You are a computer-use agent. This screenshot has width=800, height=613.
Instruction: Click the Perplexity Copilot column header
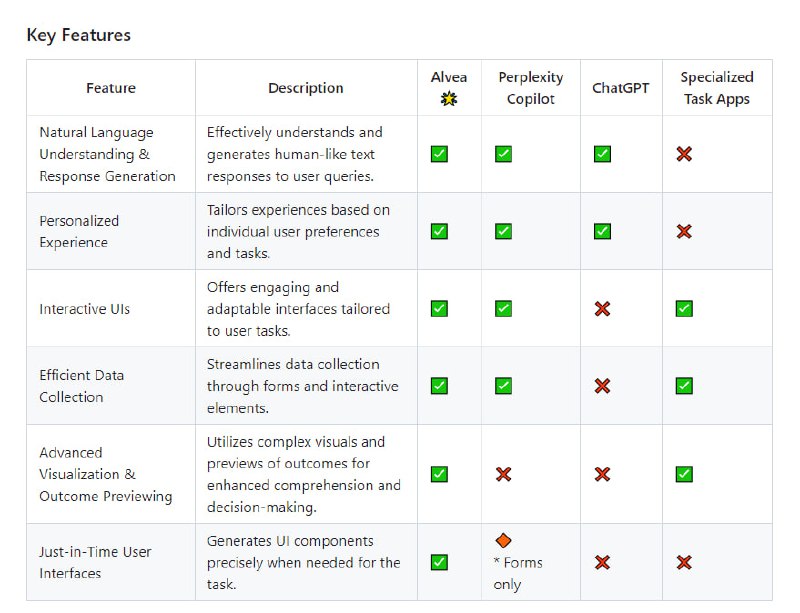pyautogui.click(x=530, y=88)
